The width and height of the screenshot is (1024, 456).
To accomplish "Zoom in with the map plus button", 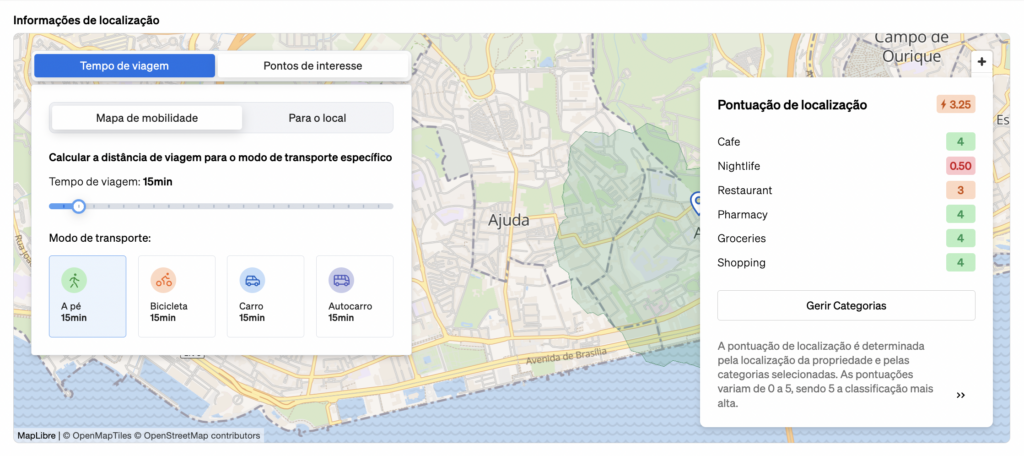I will [x=982, y=62].
